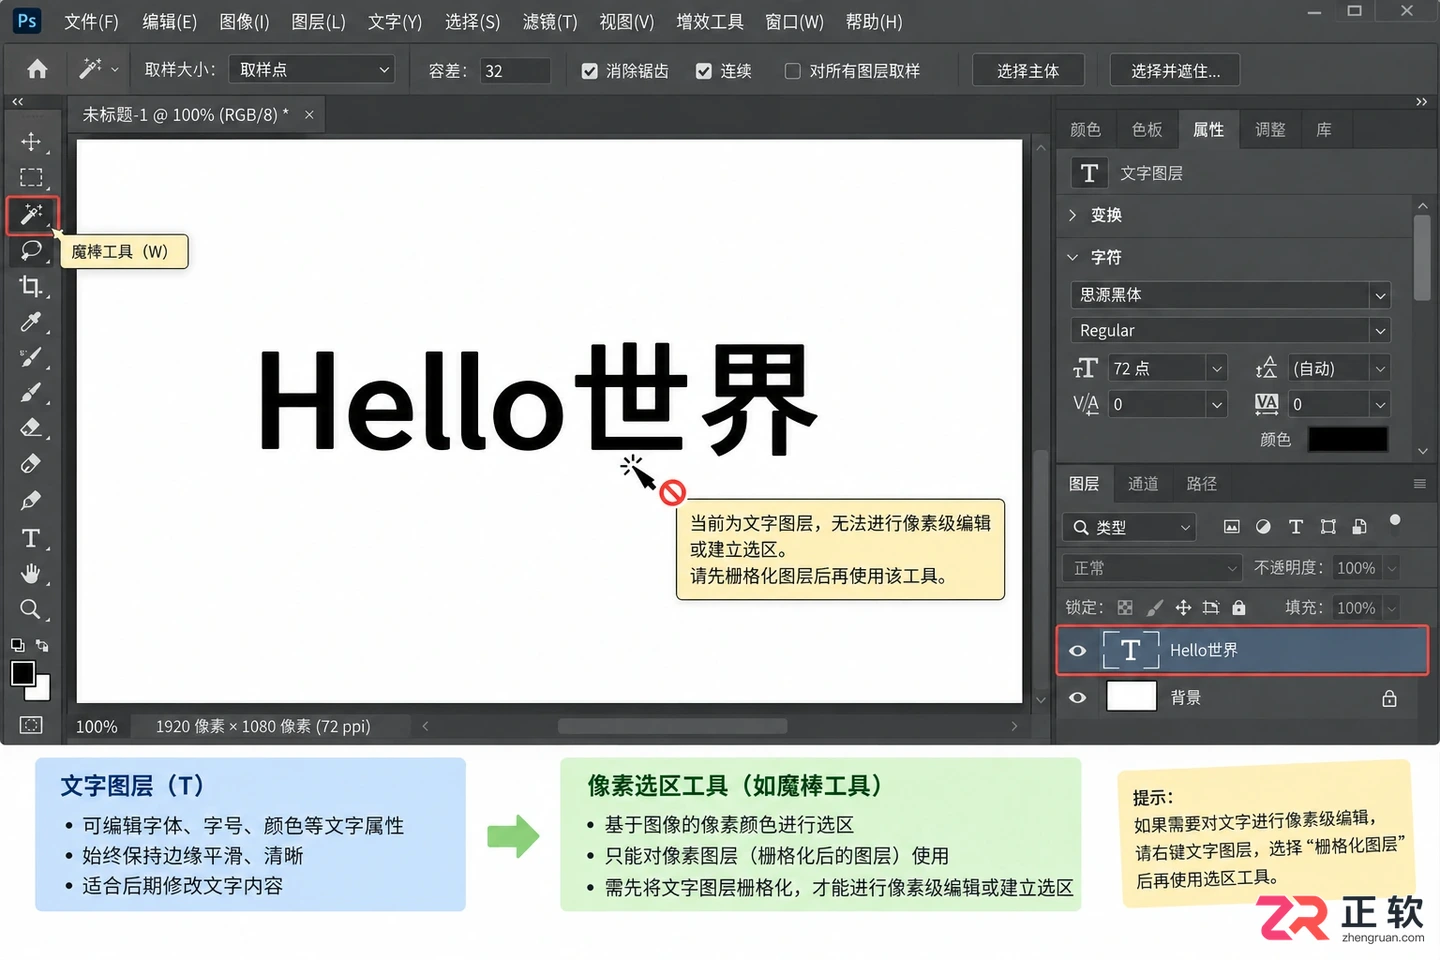The width and height of the screenshot is (1440, 960).
Task: Switch to the 调整 tab
Action: [x=1270, y=130]
